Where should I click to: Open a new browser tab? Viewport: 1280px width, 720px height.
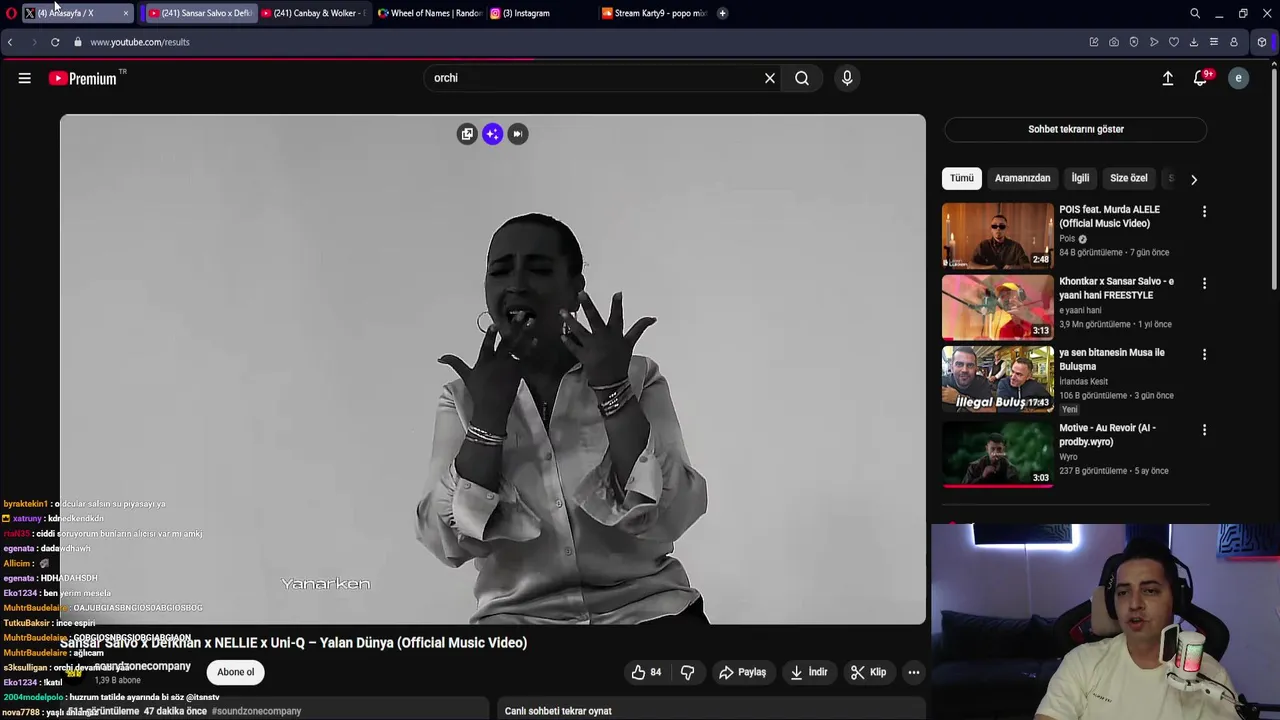[722, 13]
